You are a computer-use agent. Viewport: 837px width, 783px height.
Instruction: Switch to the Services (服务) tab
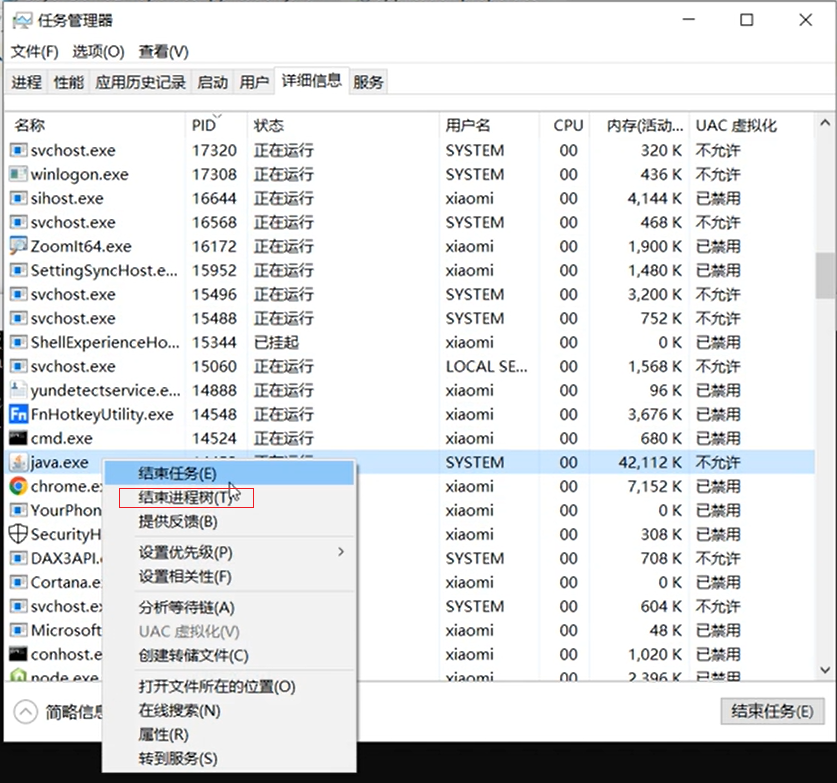point(368,82)
